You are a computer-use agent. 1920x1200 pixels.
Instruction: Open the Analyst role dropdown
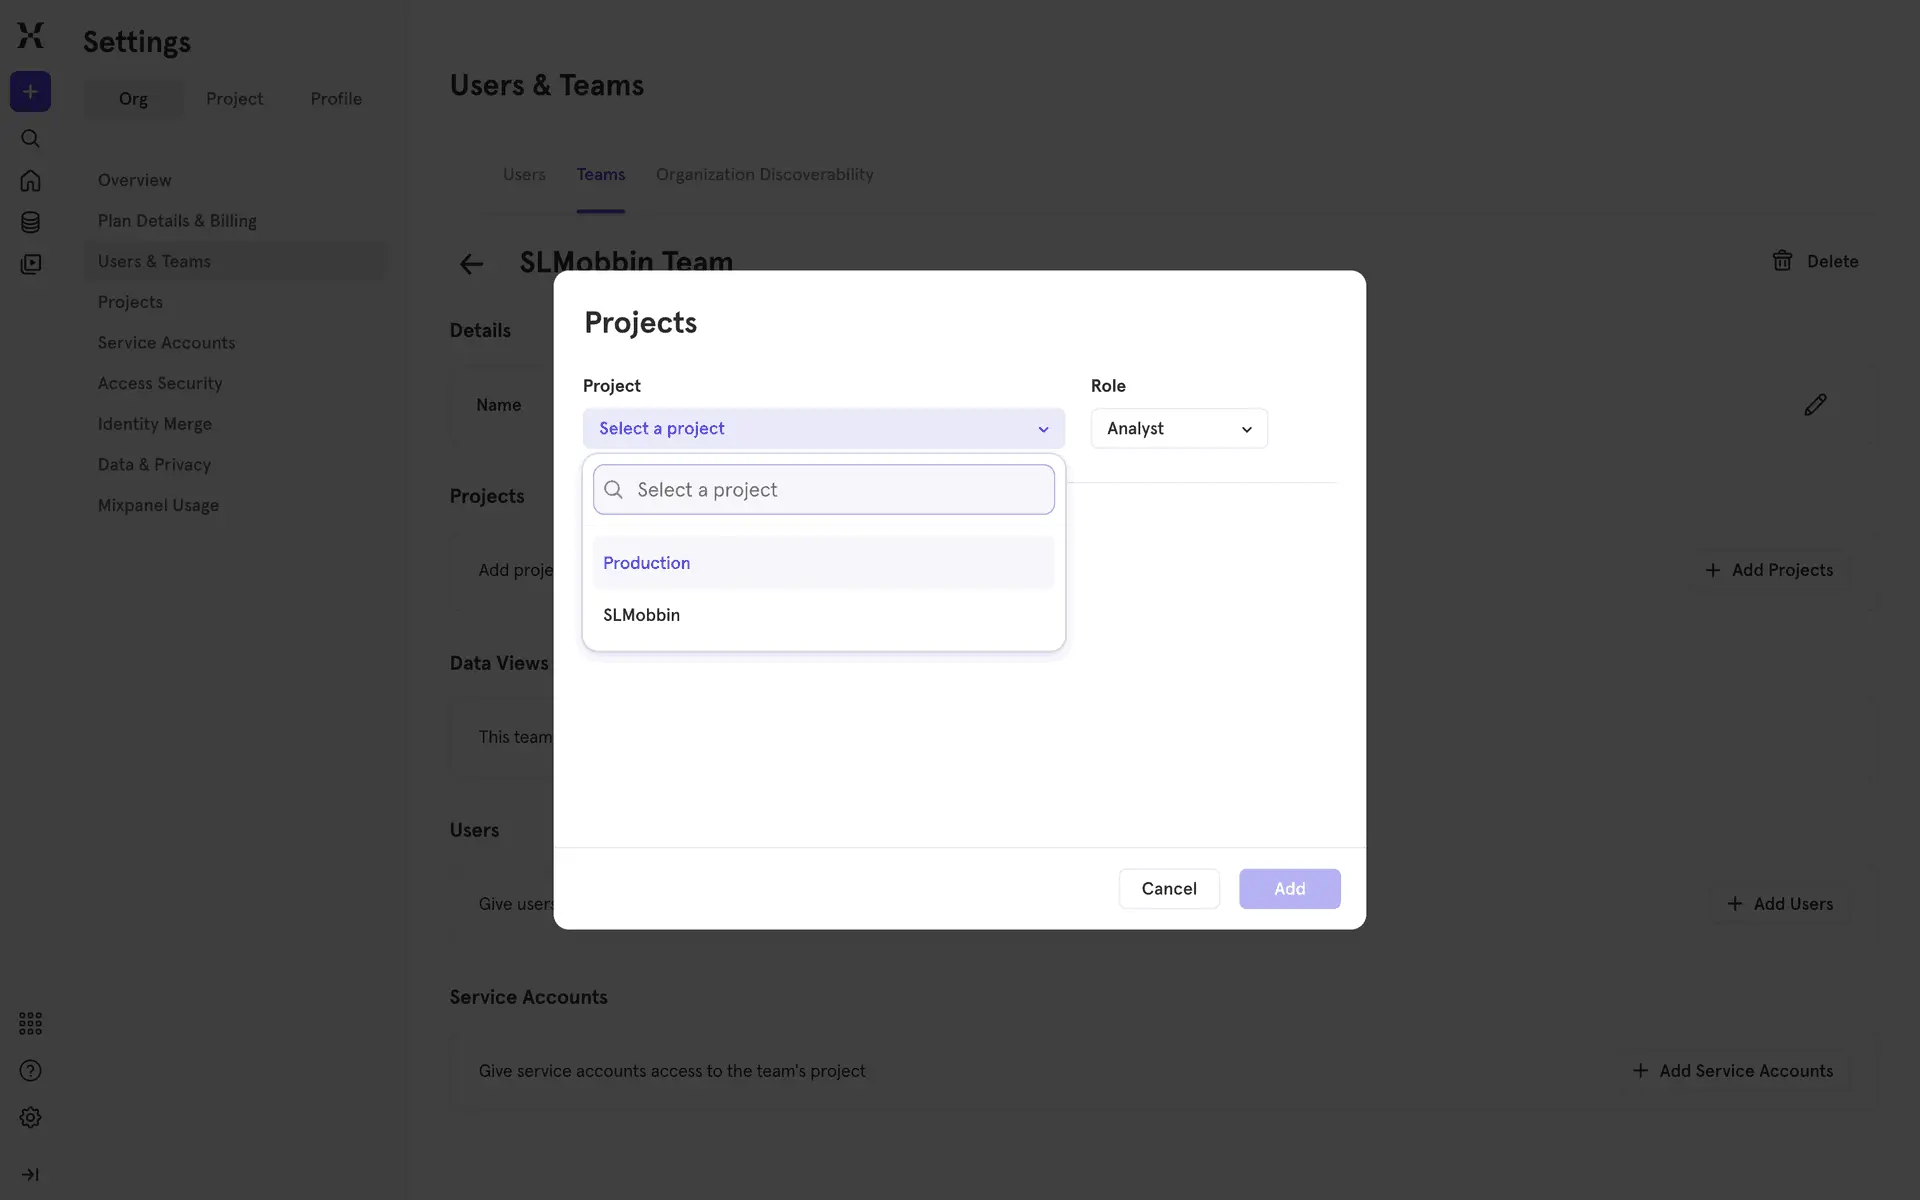(x=1178, y=428)
